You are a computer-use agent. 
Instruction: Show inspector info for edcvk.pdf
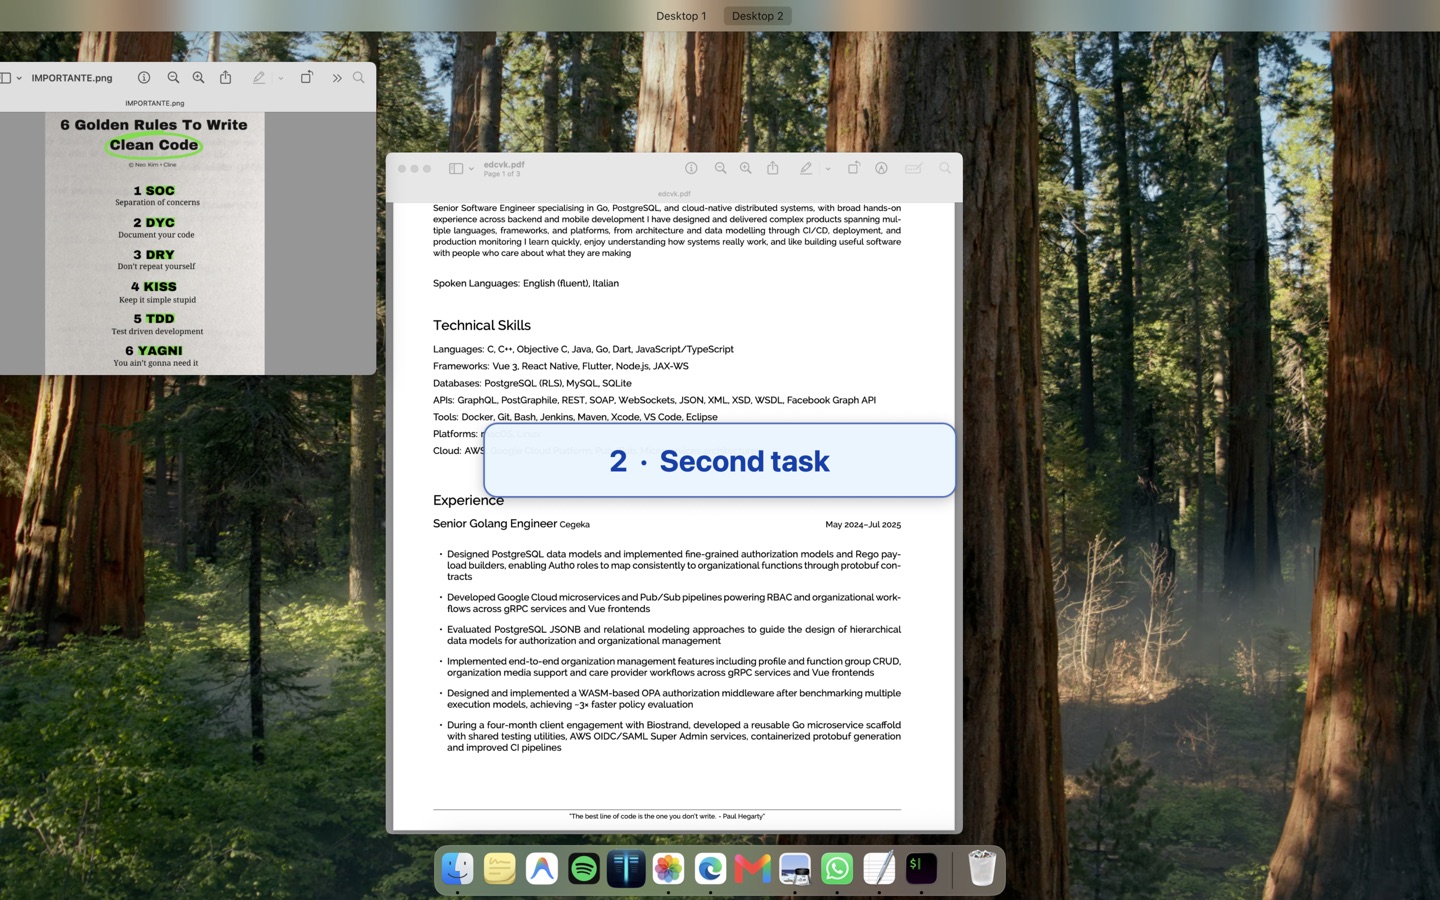[691, 169]
